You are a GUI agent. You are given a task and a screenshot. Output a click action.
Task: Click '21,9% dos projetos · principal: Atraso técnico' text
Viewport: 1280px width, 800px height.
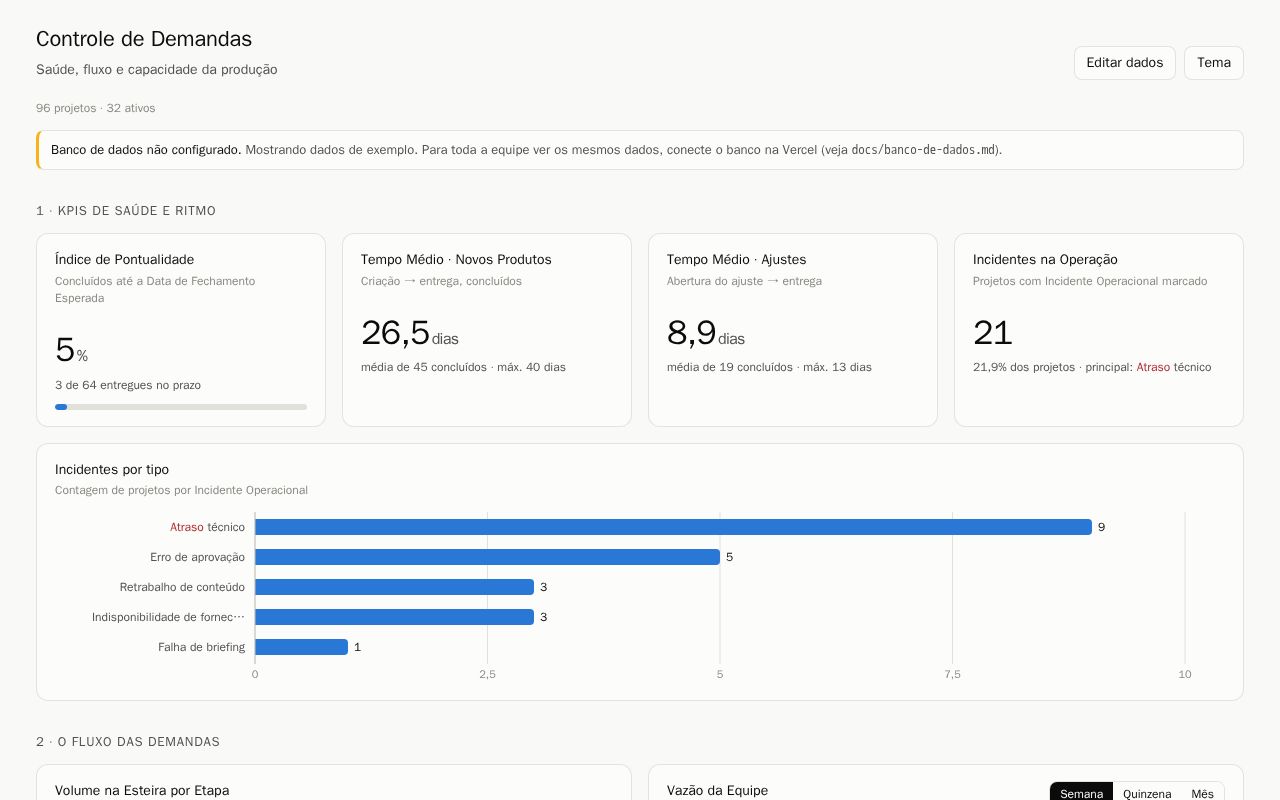[1092, 367]
